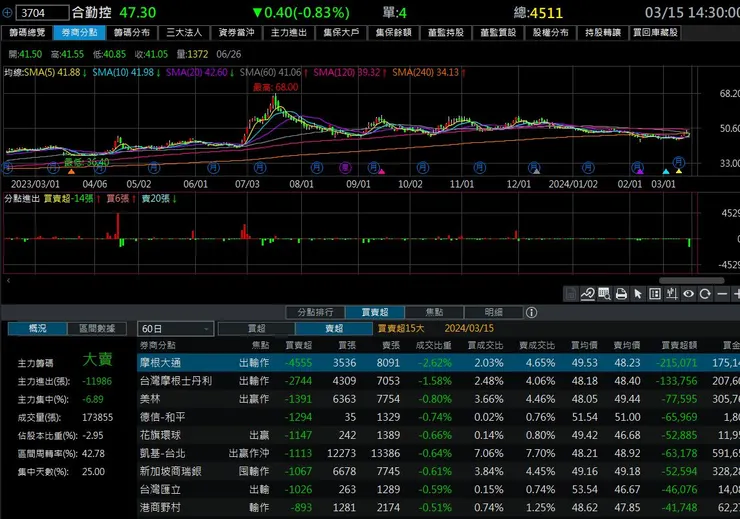This screenshot has height=519, width=740.
Task: Select the 買回庫藏股 tab
Action: click(x=655, y=33)
